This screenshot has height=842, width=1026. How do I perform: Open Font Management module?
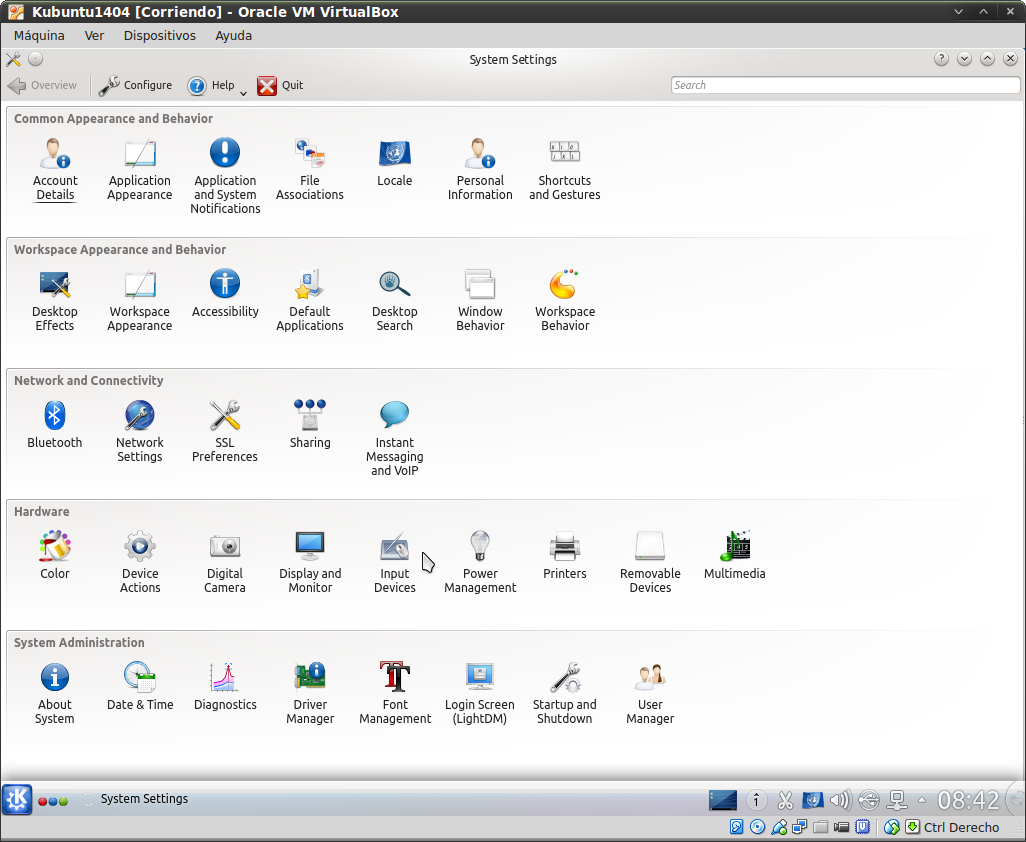click(395, 692)
